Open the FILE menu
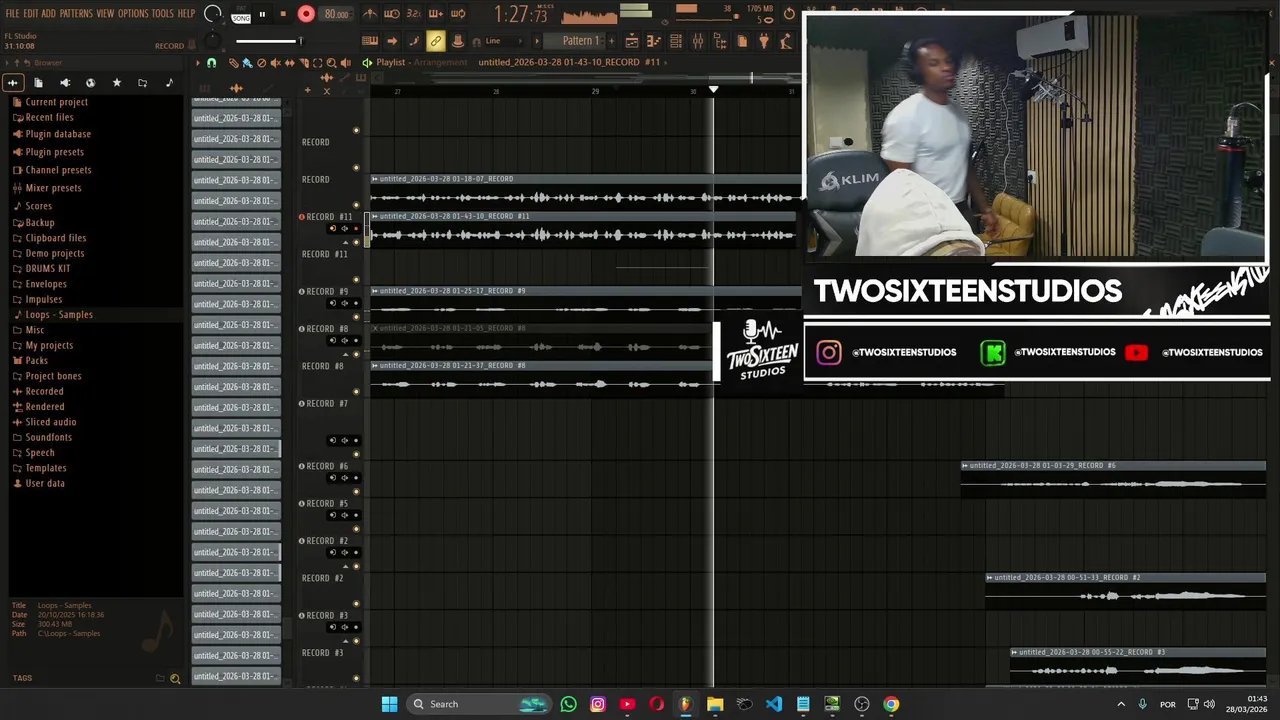Screen dimensions: 1280x720 [12, 13]
